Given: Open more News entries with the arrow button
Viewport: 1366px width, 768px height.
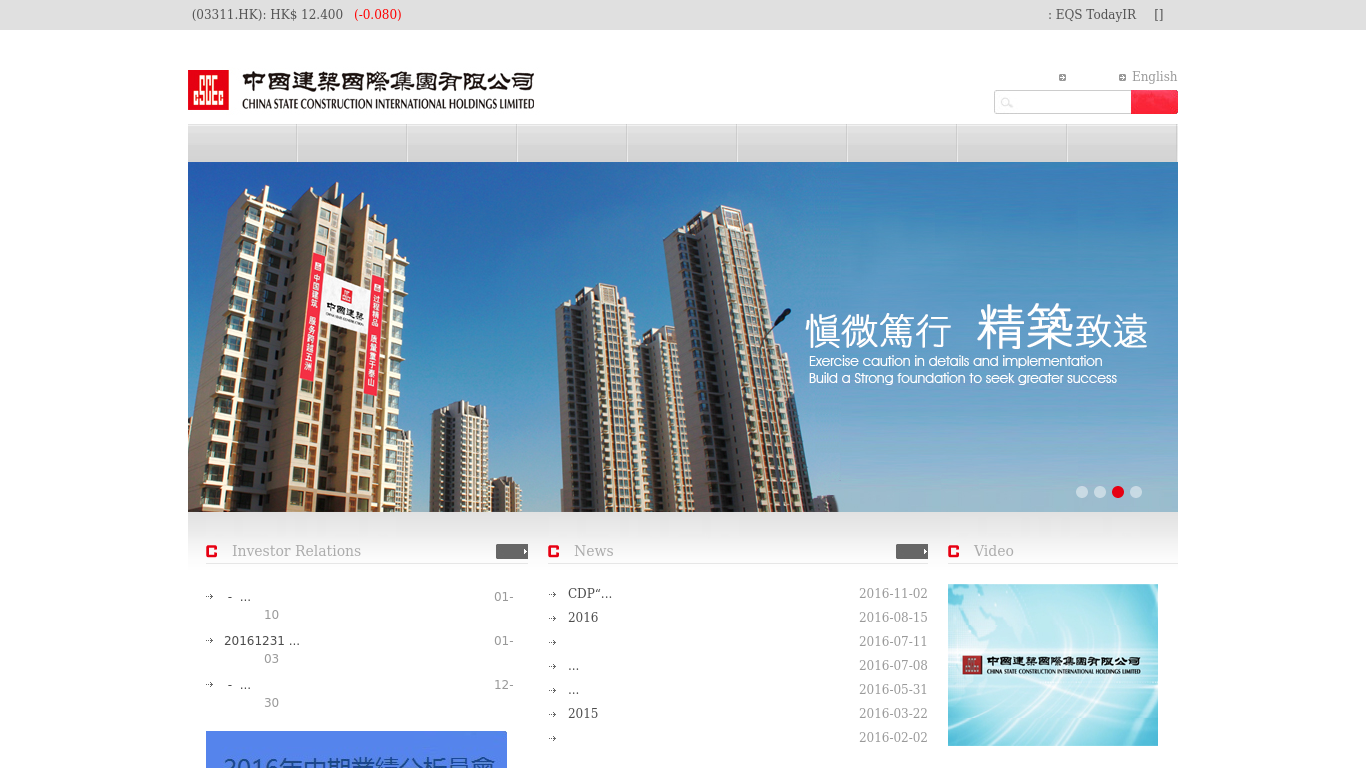Looking at the screenshot, I should pyautogui.click(x=913, y=551).
